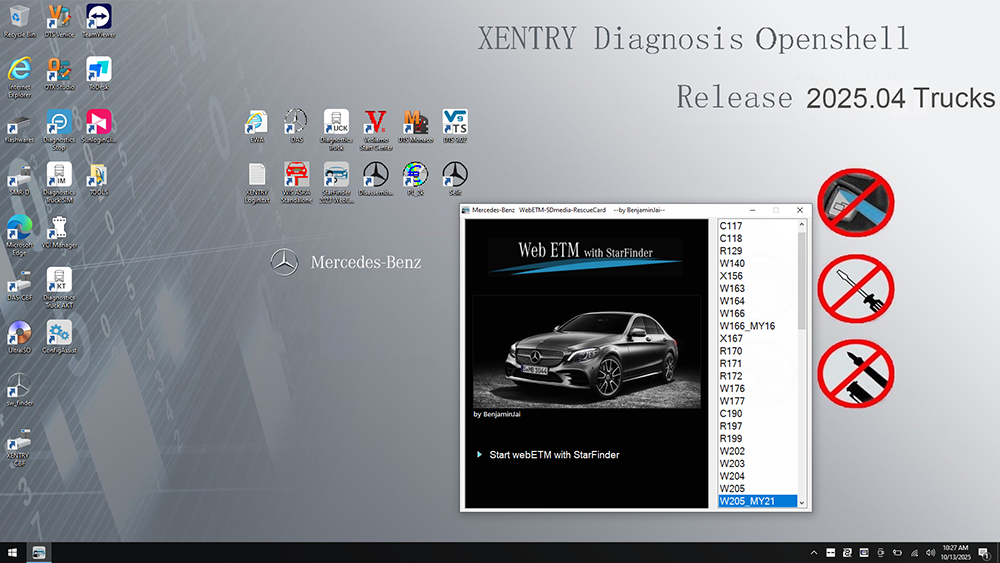Launch Diagnostics Truck AKT icon
Image resolution: width=1000 pixels, height=563 pixels.
click(x=59, y=281)
